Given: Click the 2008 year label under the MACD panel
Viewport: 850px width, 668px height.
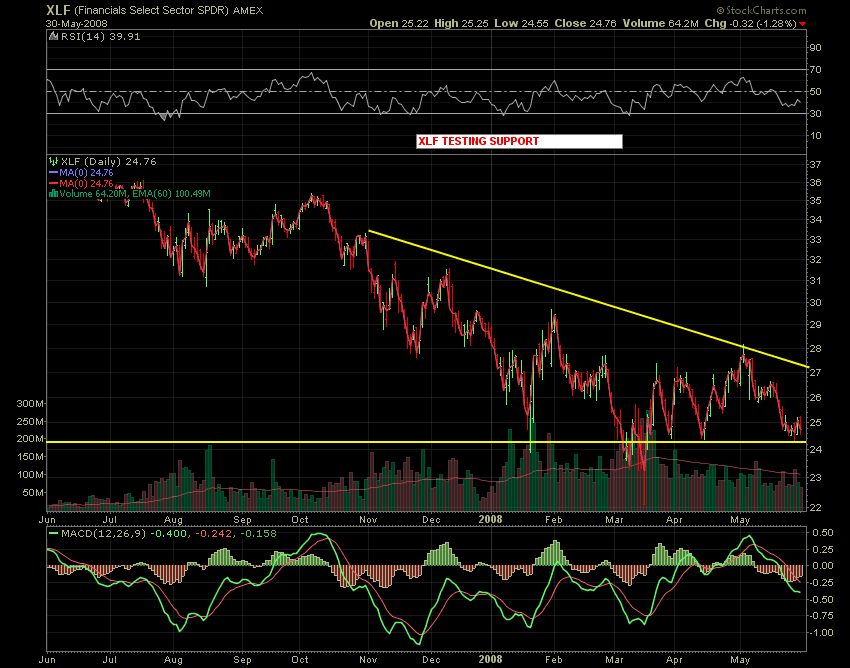Looking at the screenshot, I should coord(490,659).
